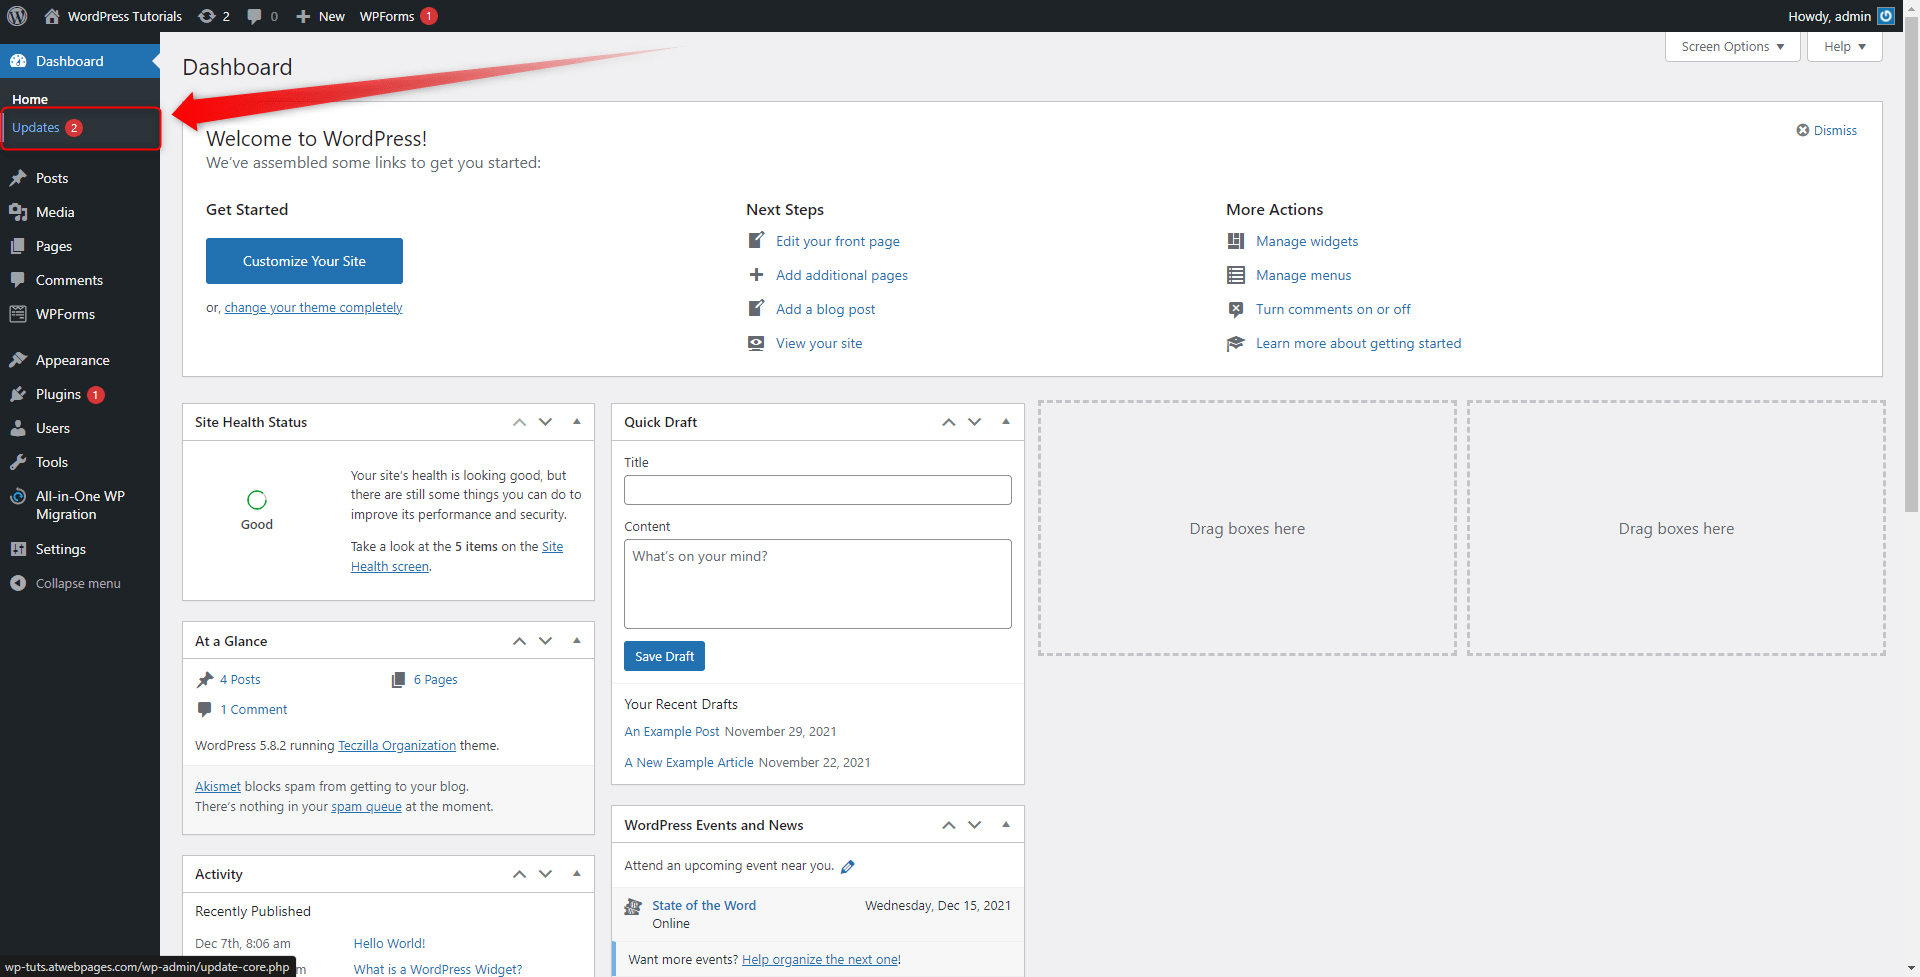The image size is (1920, 977).
Task: Open the Help dropdown
Action: point(1844,46)
